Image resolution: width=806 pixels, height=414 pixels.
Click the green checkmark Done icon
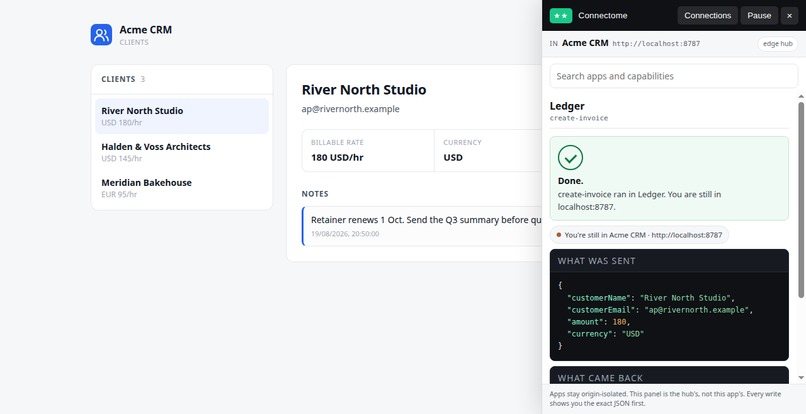(570, 157)
